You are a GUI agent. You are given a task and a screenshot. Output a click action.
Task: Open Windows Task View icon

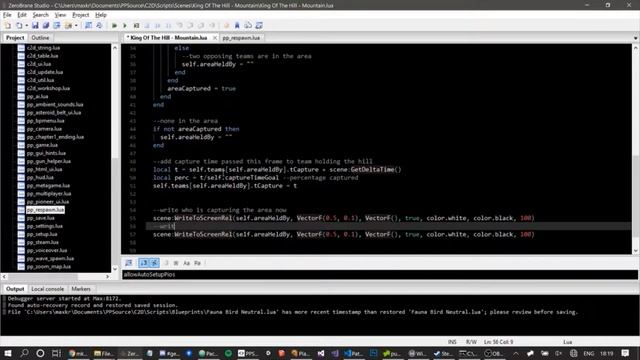pyautogui.click(x=56, y=353)
